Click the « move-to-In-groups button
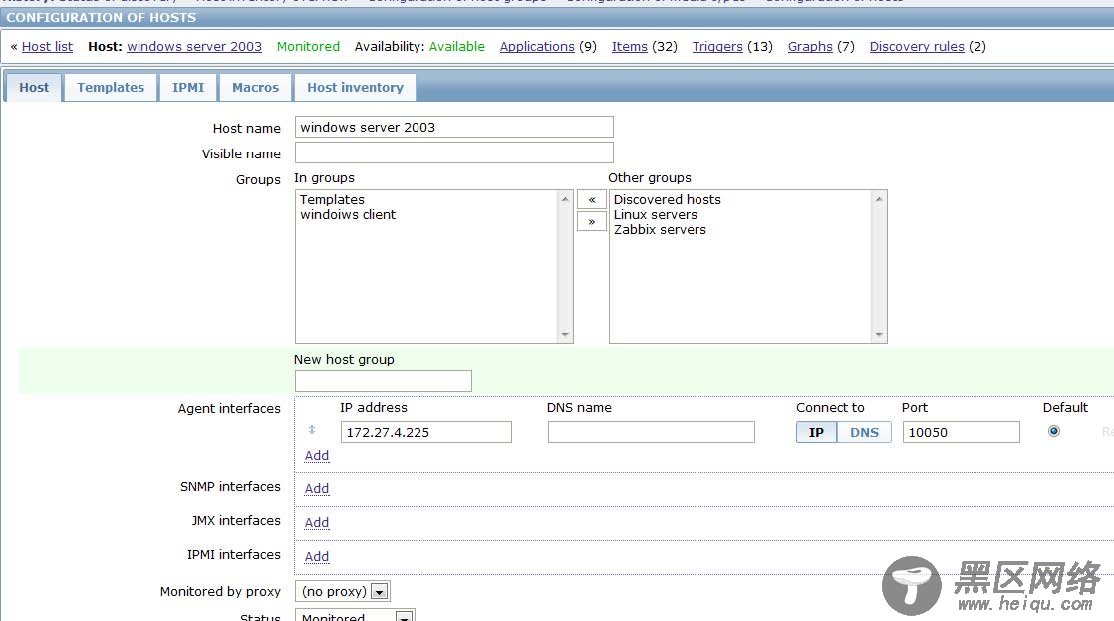 [x=592, y=200]
